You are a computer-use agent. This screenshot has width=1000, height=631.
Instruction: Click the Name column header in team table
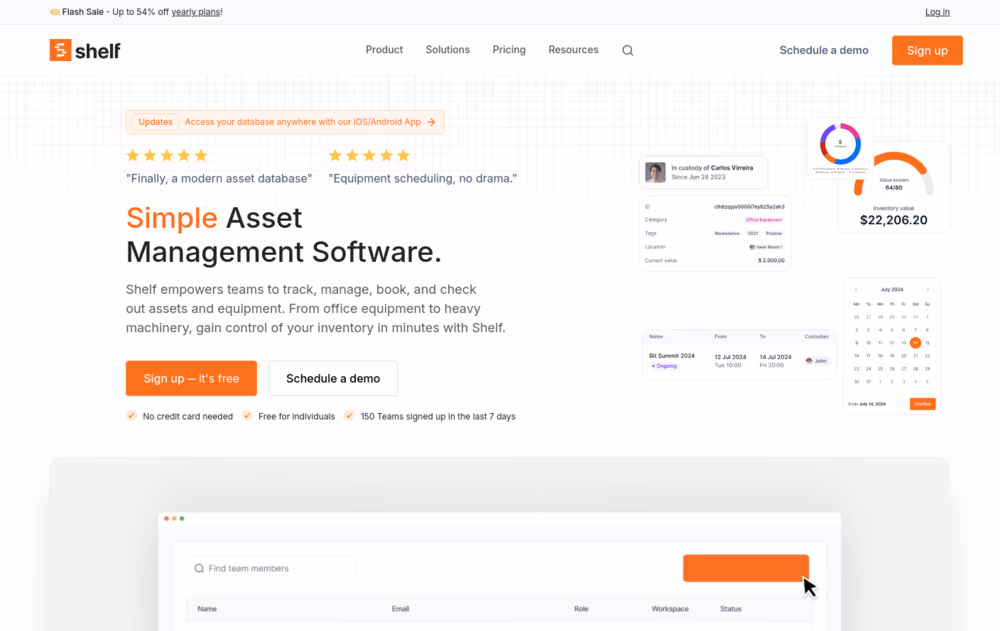coord(207,609)
